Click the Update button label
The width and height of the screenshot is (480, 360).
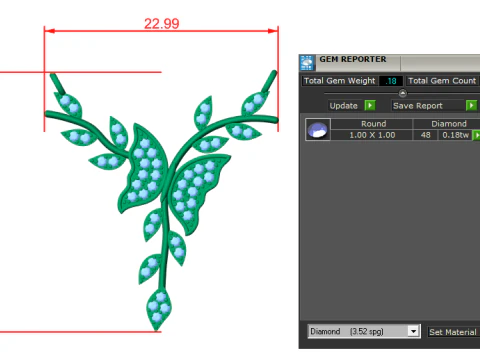click(x=344, y=106)
